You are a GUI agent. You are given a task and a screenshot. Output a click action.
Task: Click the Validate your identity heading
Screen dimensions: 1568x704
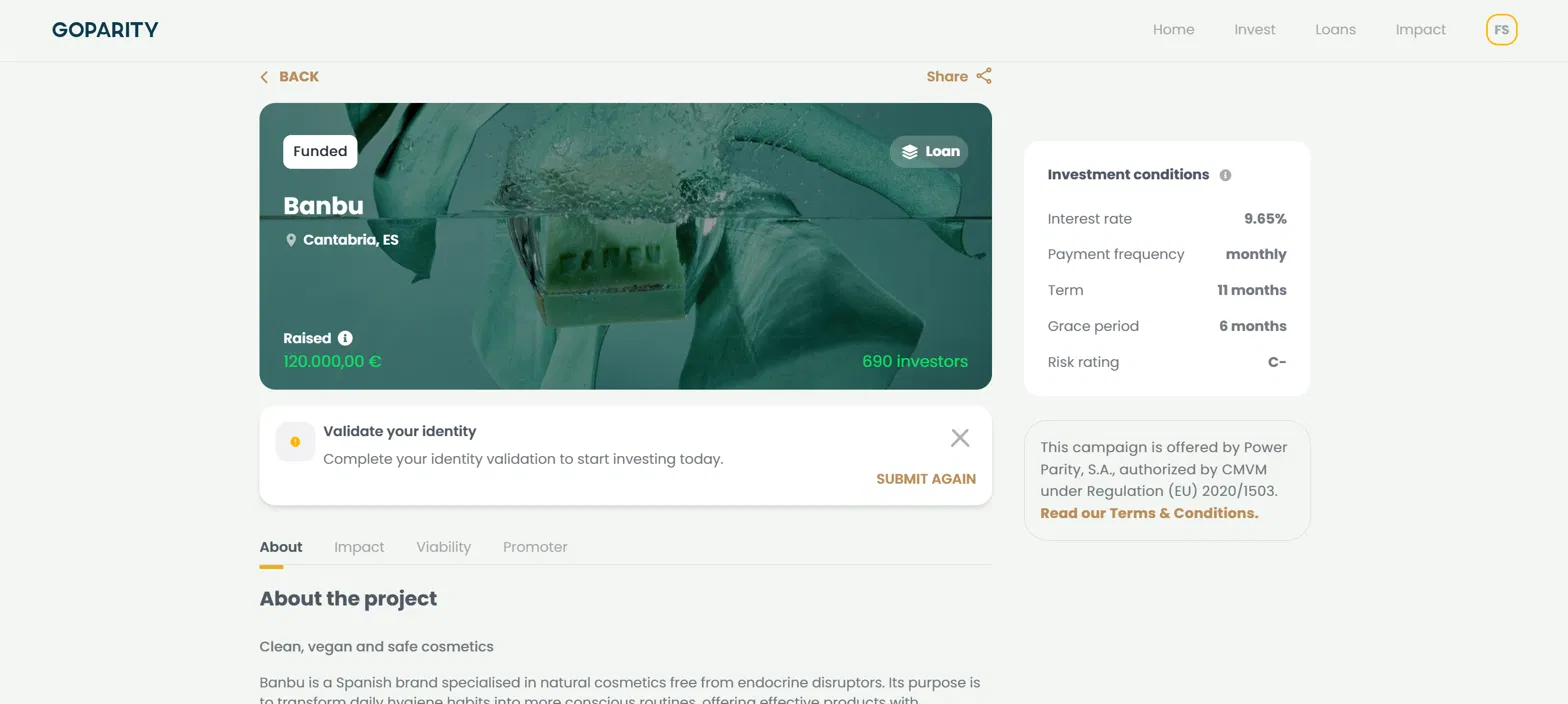[399, 432]
